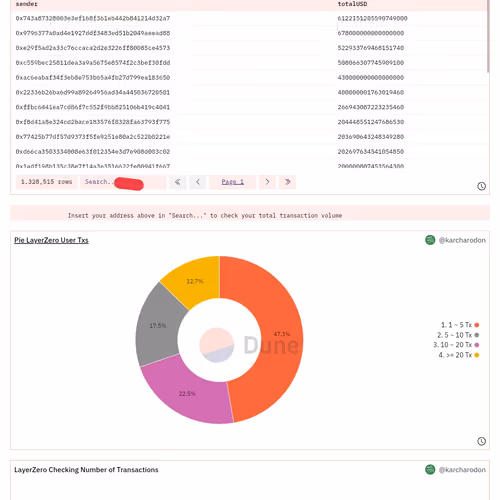Click LayerZero Checking Number of Transactions title

(x=86, y=470)
